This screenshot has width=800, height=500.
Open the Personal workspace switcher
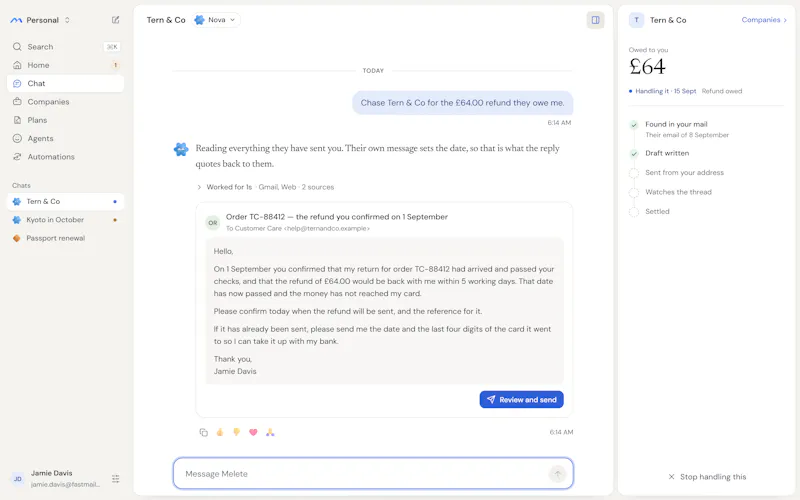(x=40, y=20)
